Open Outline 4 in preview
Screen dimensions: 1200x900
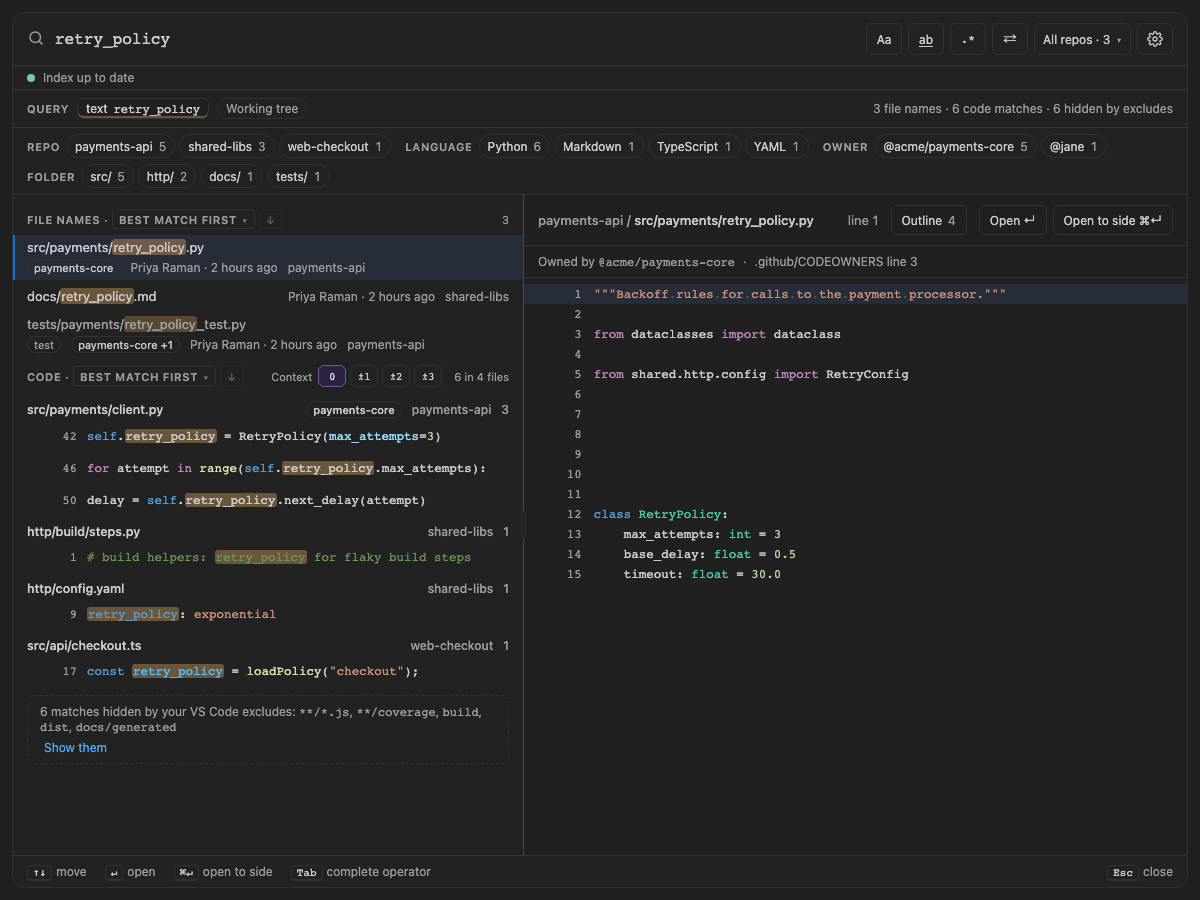[x=928, y=221]
